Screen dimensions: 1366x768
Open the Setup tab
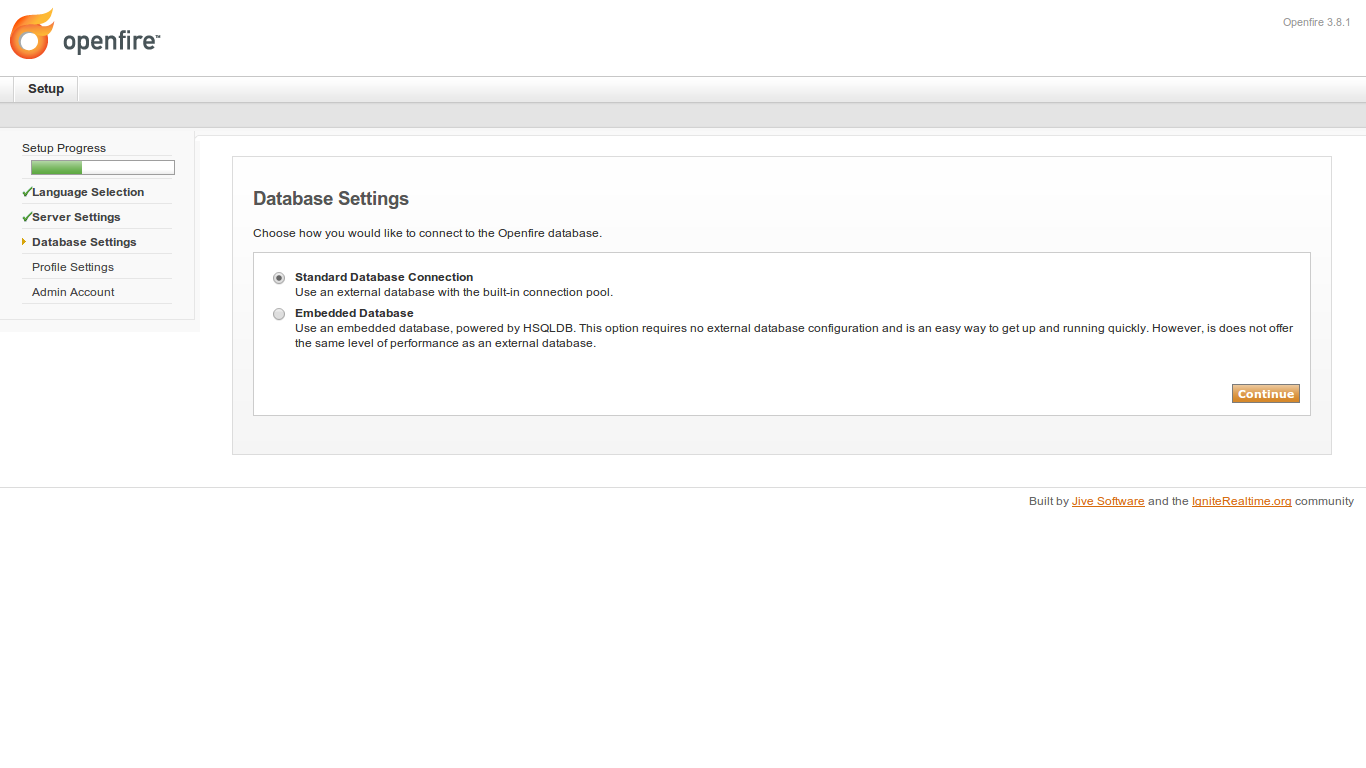point(46,89)
